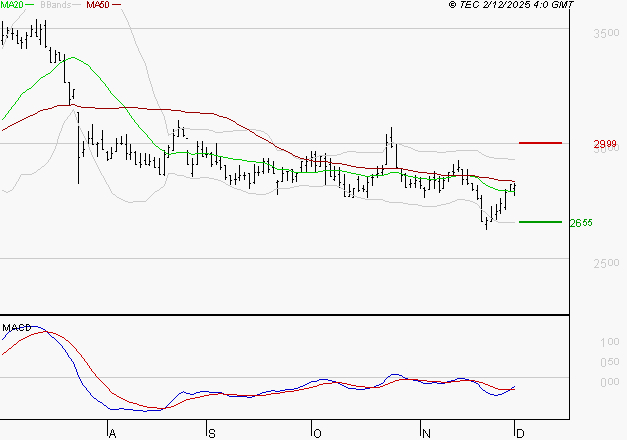
Task: Click the MACD panel label
Action: point(17,328)
